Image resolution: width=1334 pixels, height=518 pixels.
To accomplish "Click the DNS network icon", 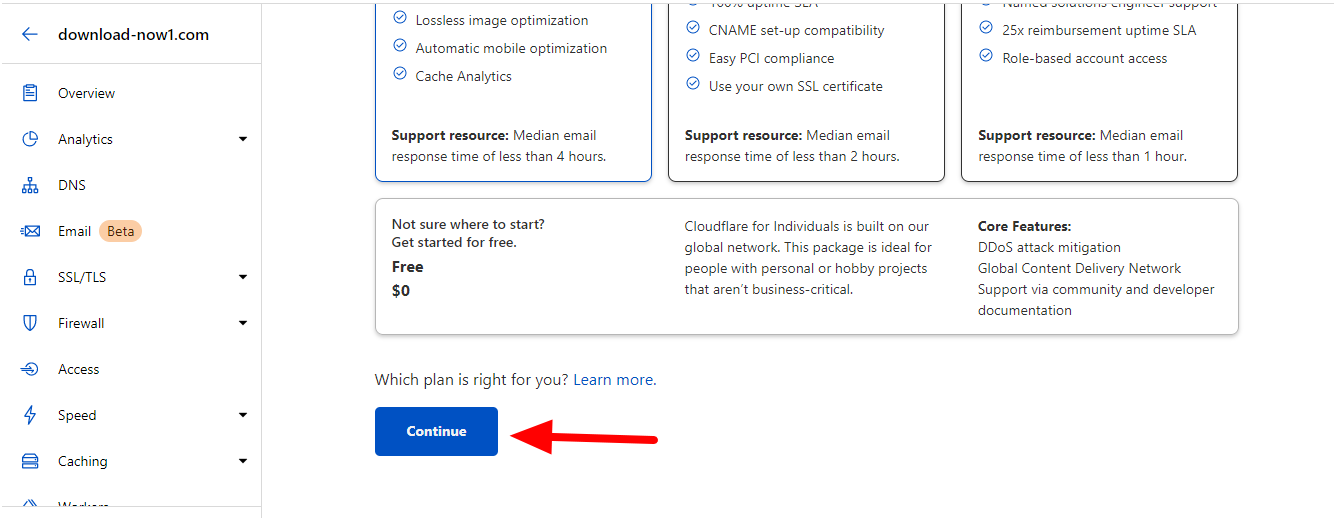I will (30, 185).
